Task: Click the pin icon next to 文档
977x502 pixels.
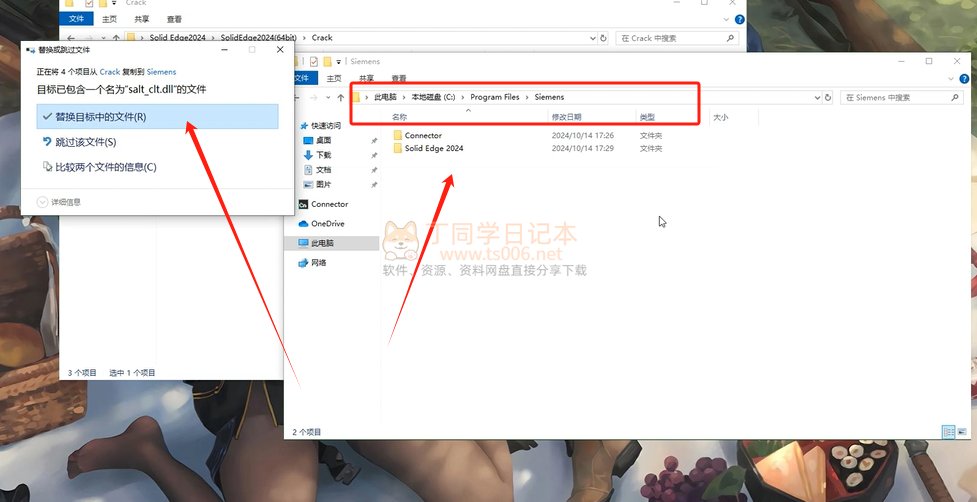Action: click(x=374, y=170)
